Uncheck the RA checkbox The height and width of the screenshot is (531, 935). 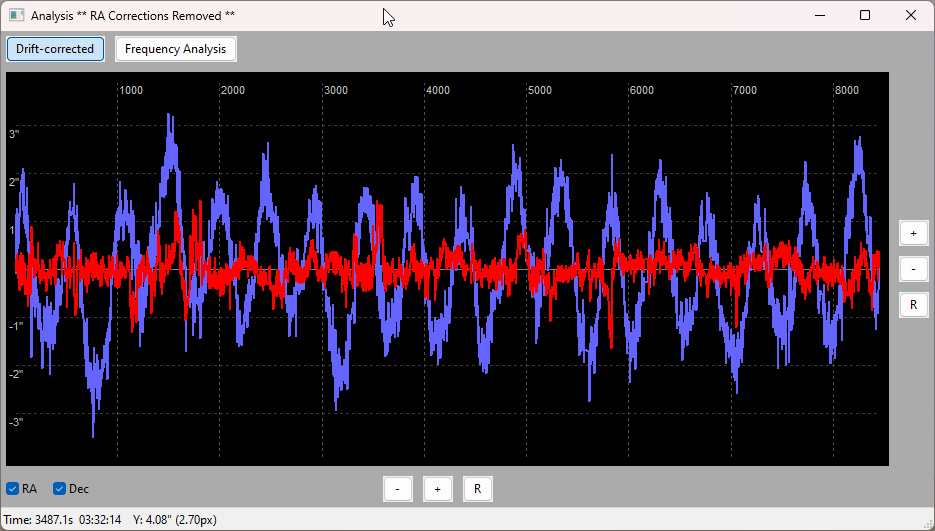[x=13, y=489]
